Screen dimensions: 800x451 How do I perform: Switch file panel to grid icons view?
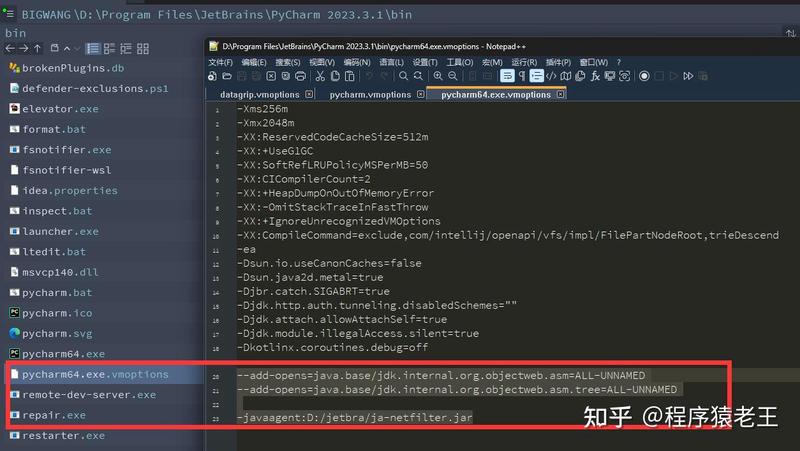click(143, 48)
